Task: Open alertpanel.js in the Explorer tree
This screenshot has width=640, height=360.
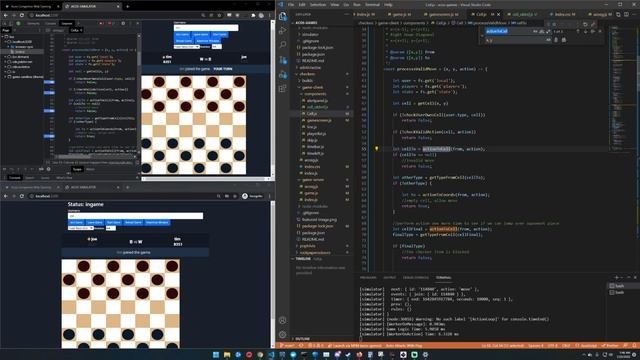Action: [x=318, y=100]
